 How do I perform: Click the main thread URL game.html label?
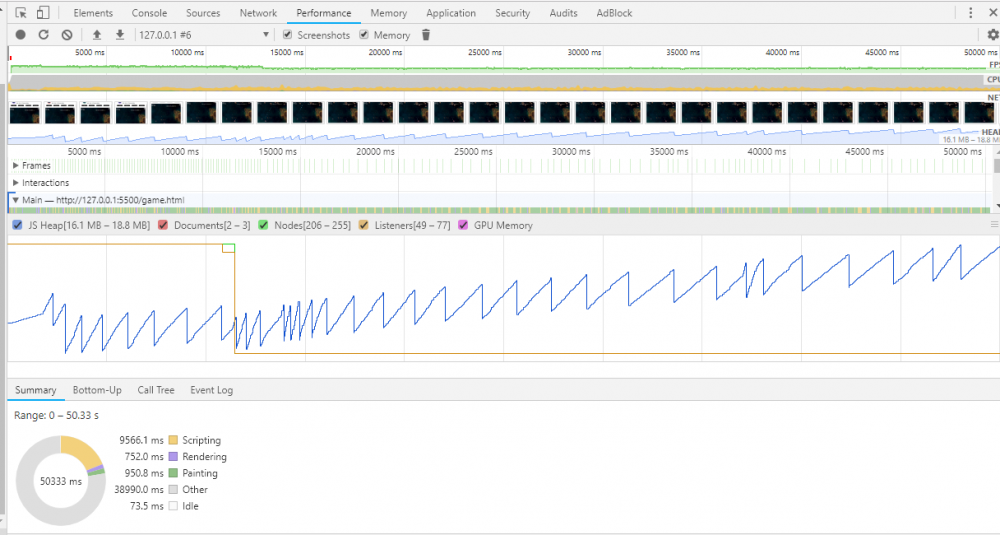point(121,200)
